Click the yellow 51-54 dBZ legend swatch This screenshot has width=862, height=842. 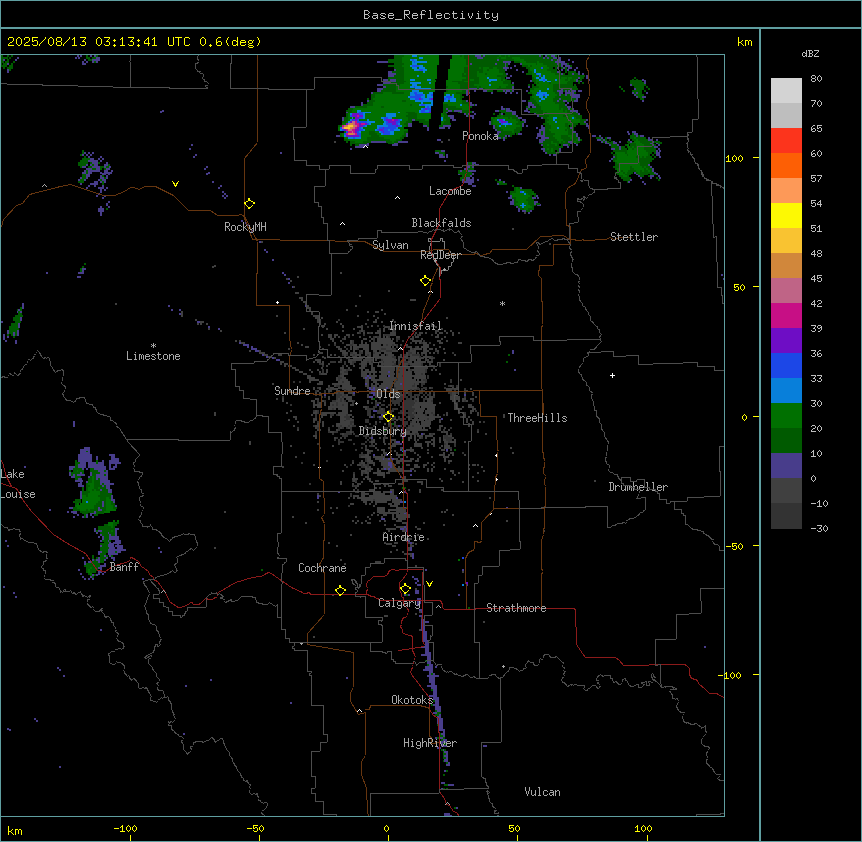pos(786,215)
